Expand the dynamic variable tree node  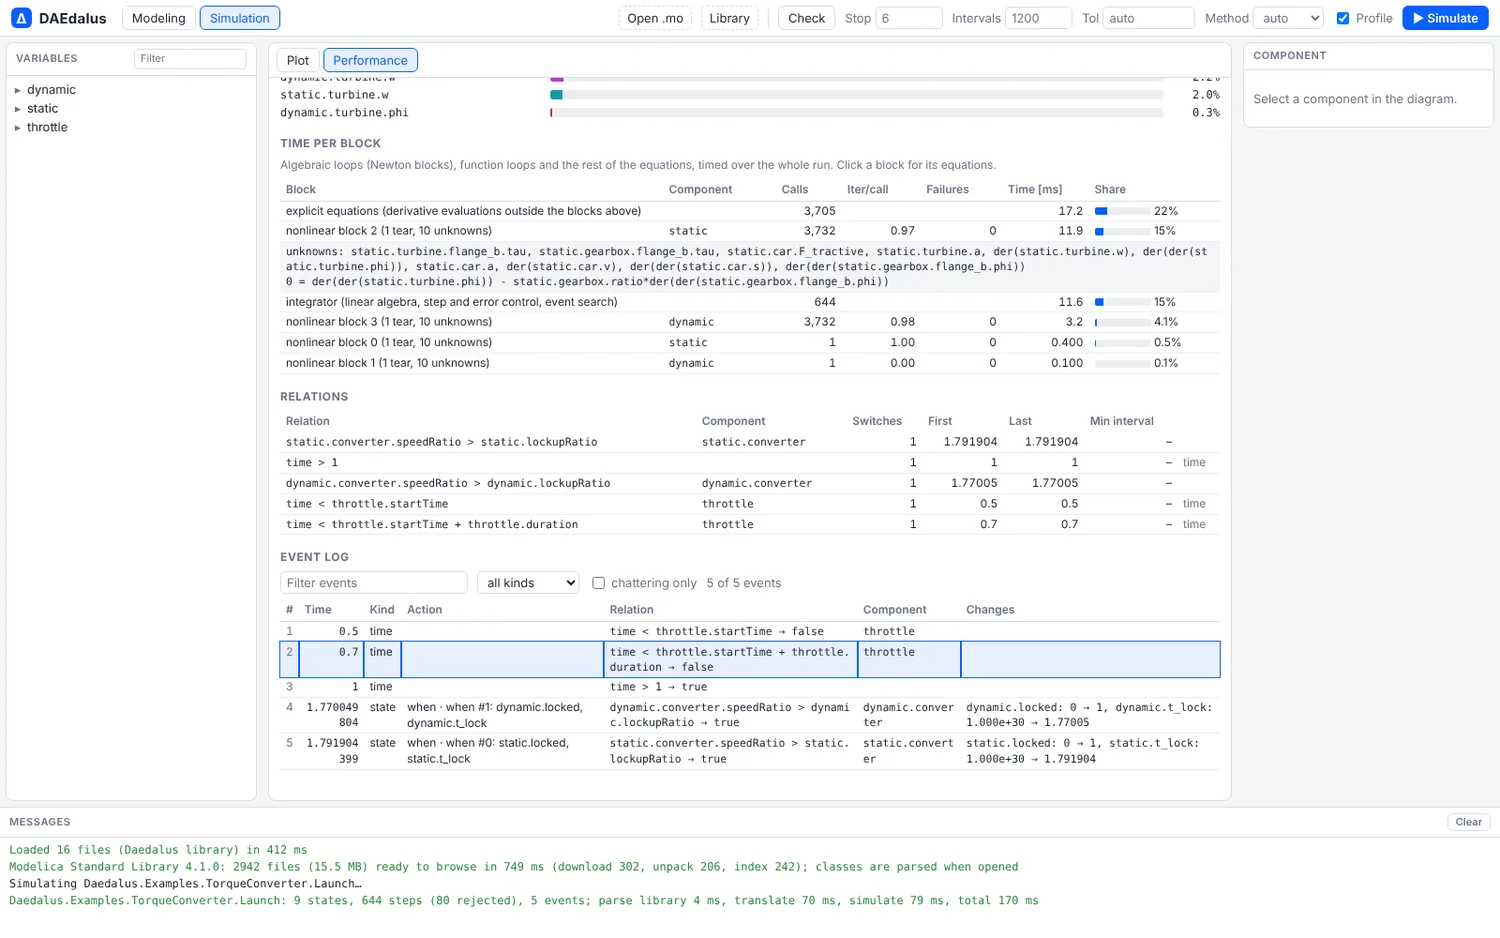(18, 90)
